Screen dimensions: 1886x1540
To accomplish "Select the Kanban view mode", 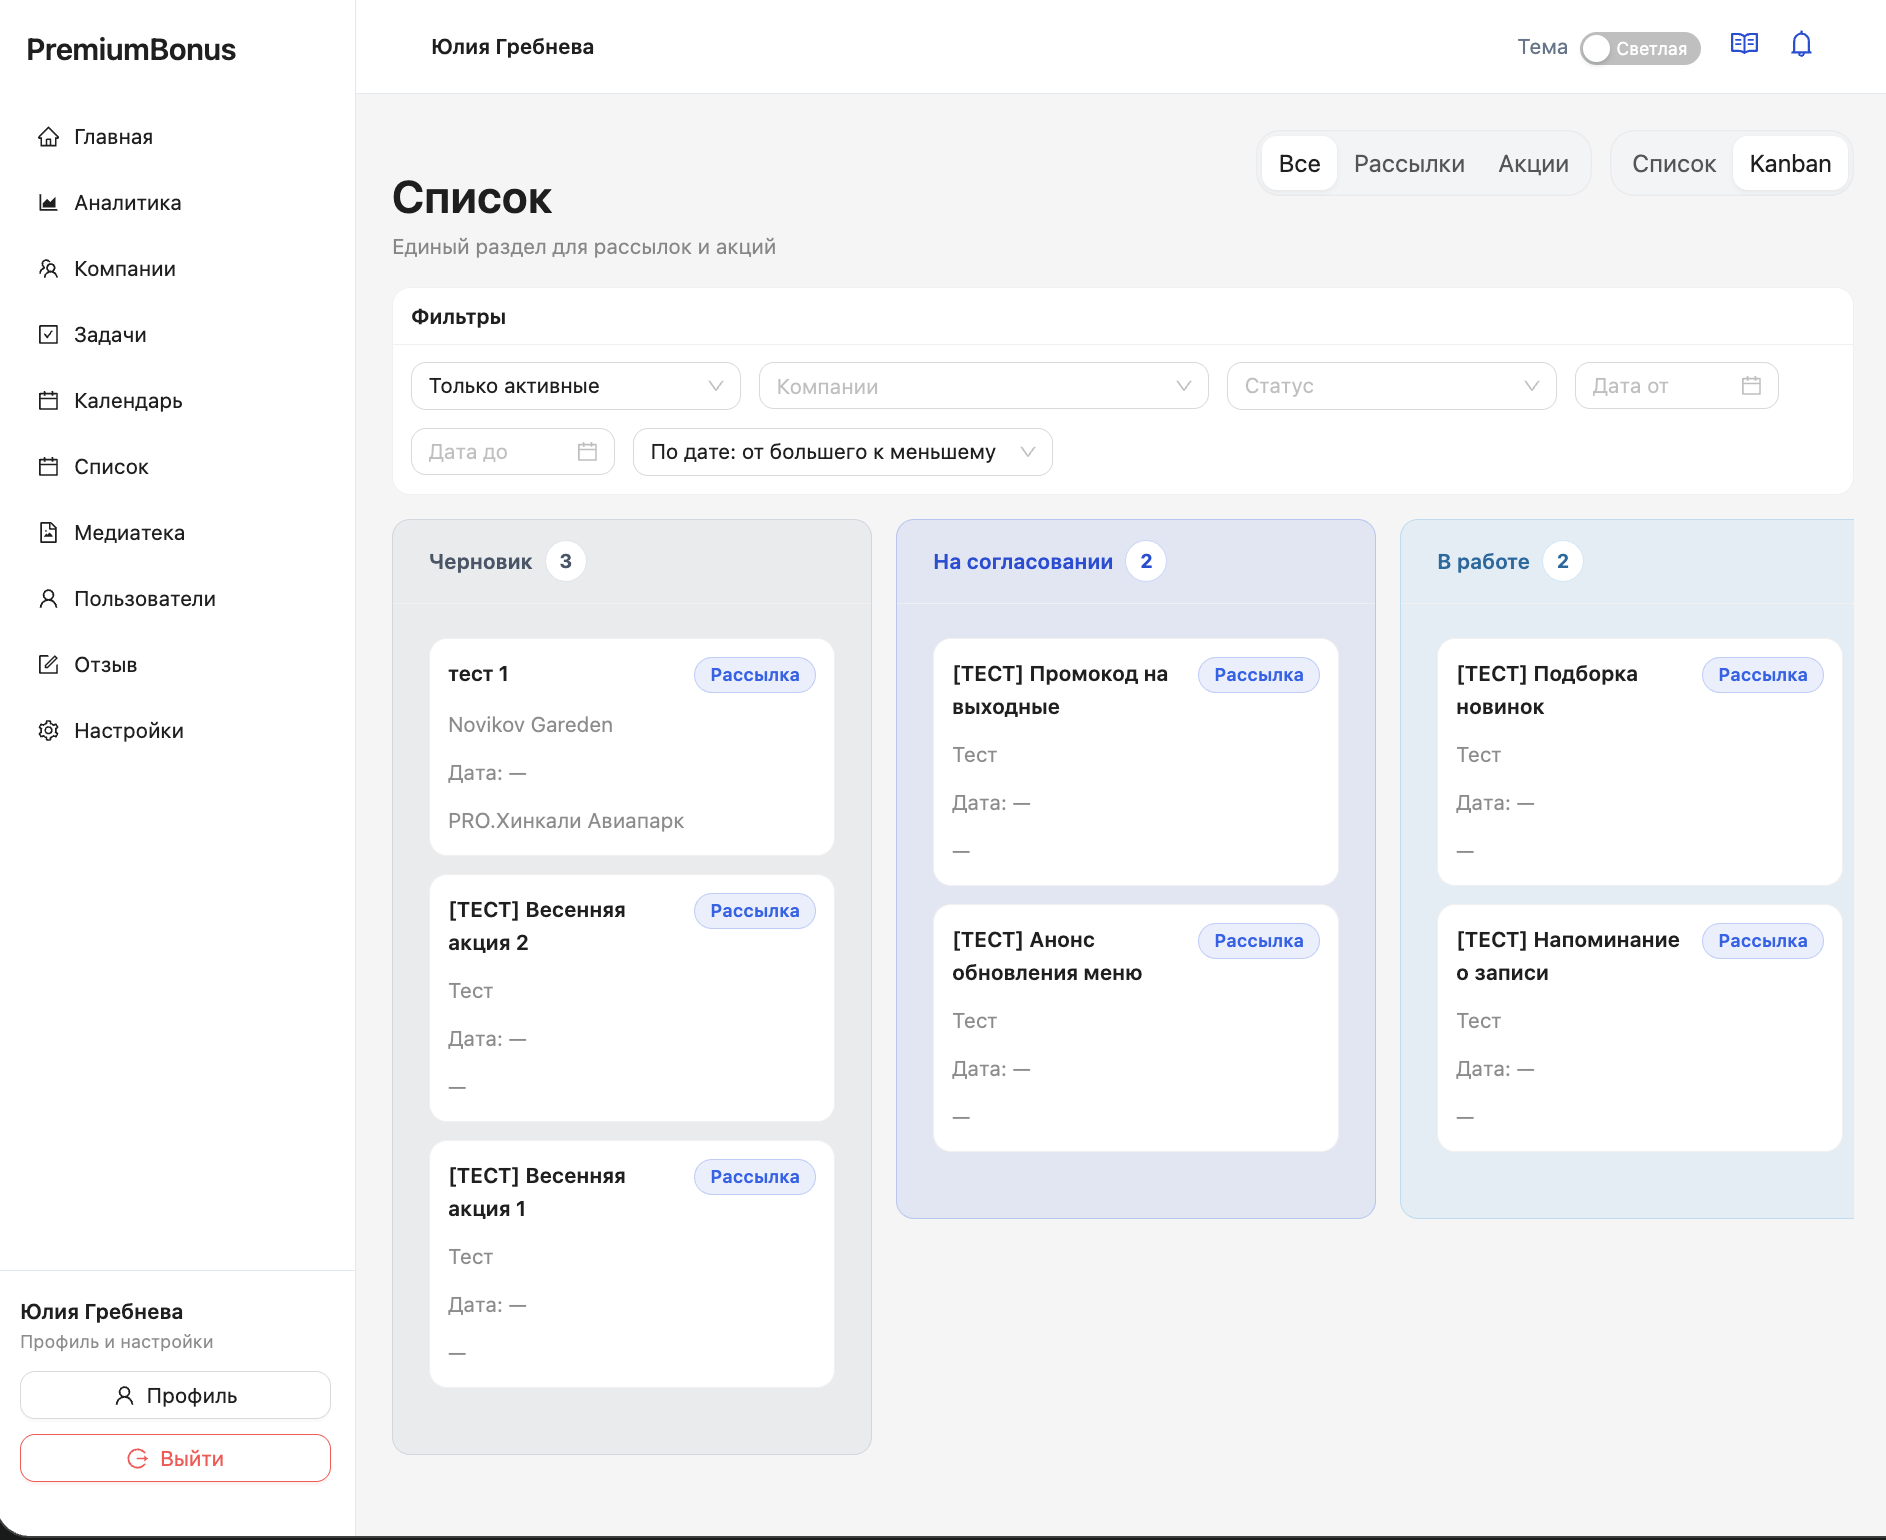I will point(1790,164).
